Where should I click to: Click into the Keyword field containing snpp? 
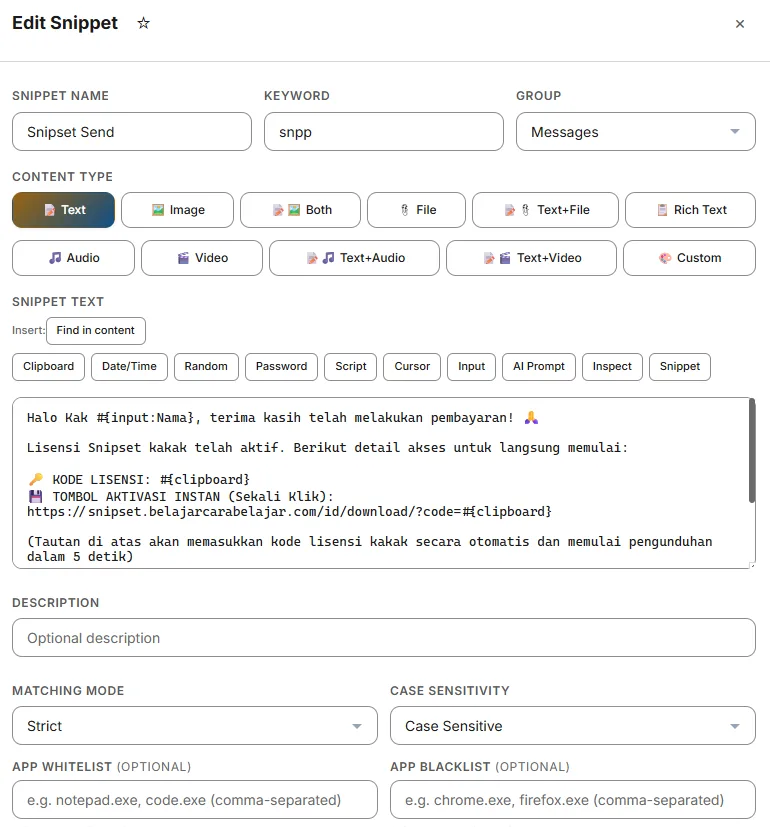point(384,131)
